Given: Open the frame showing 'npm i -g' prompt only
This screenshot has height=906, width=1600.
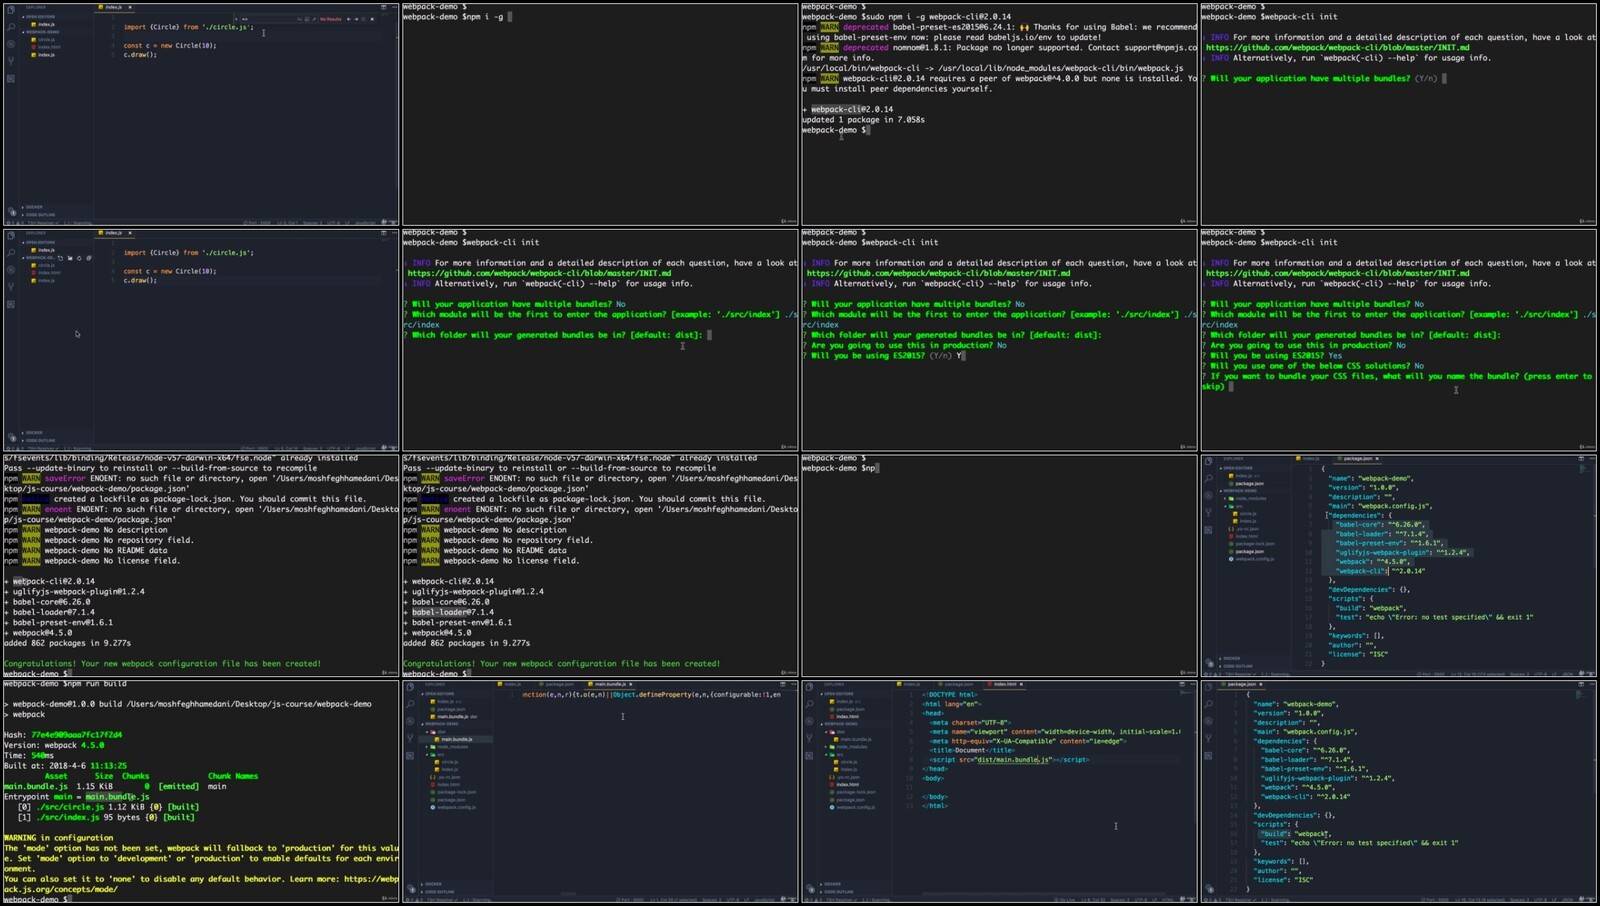Looking at the screenshot, I should (x=600, y=113).
